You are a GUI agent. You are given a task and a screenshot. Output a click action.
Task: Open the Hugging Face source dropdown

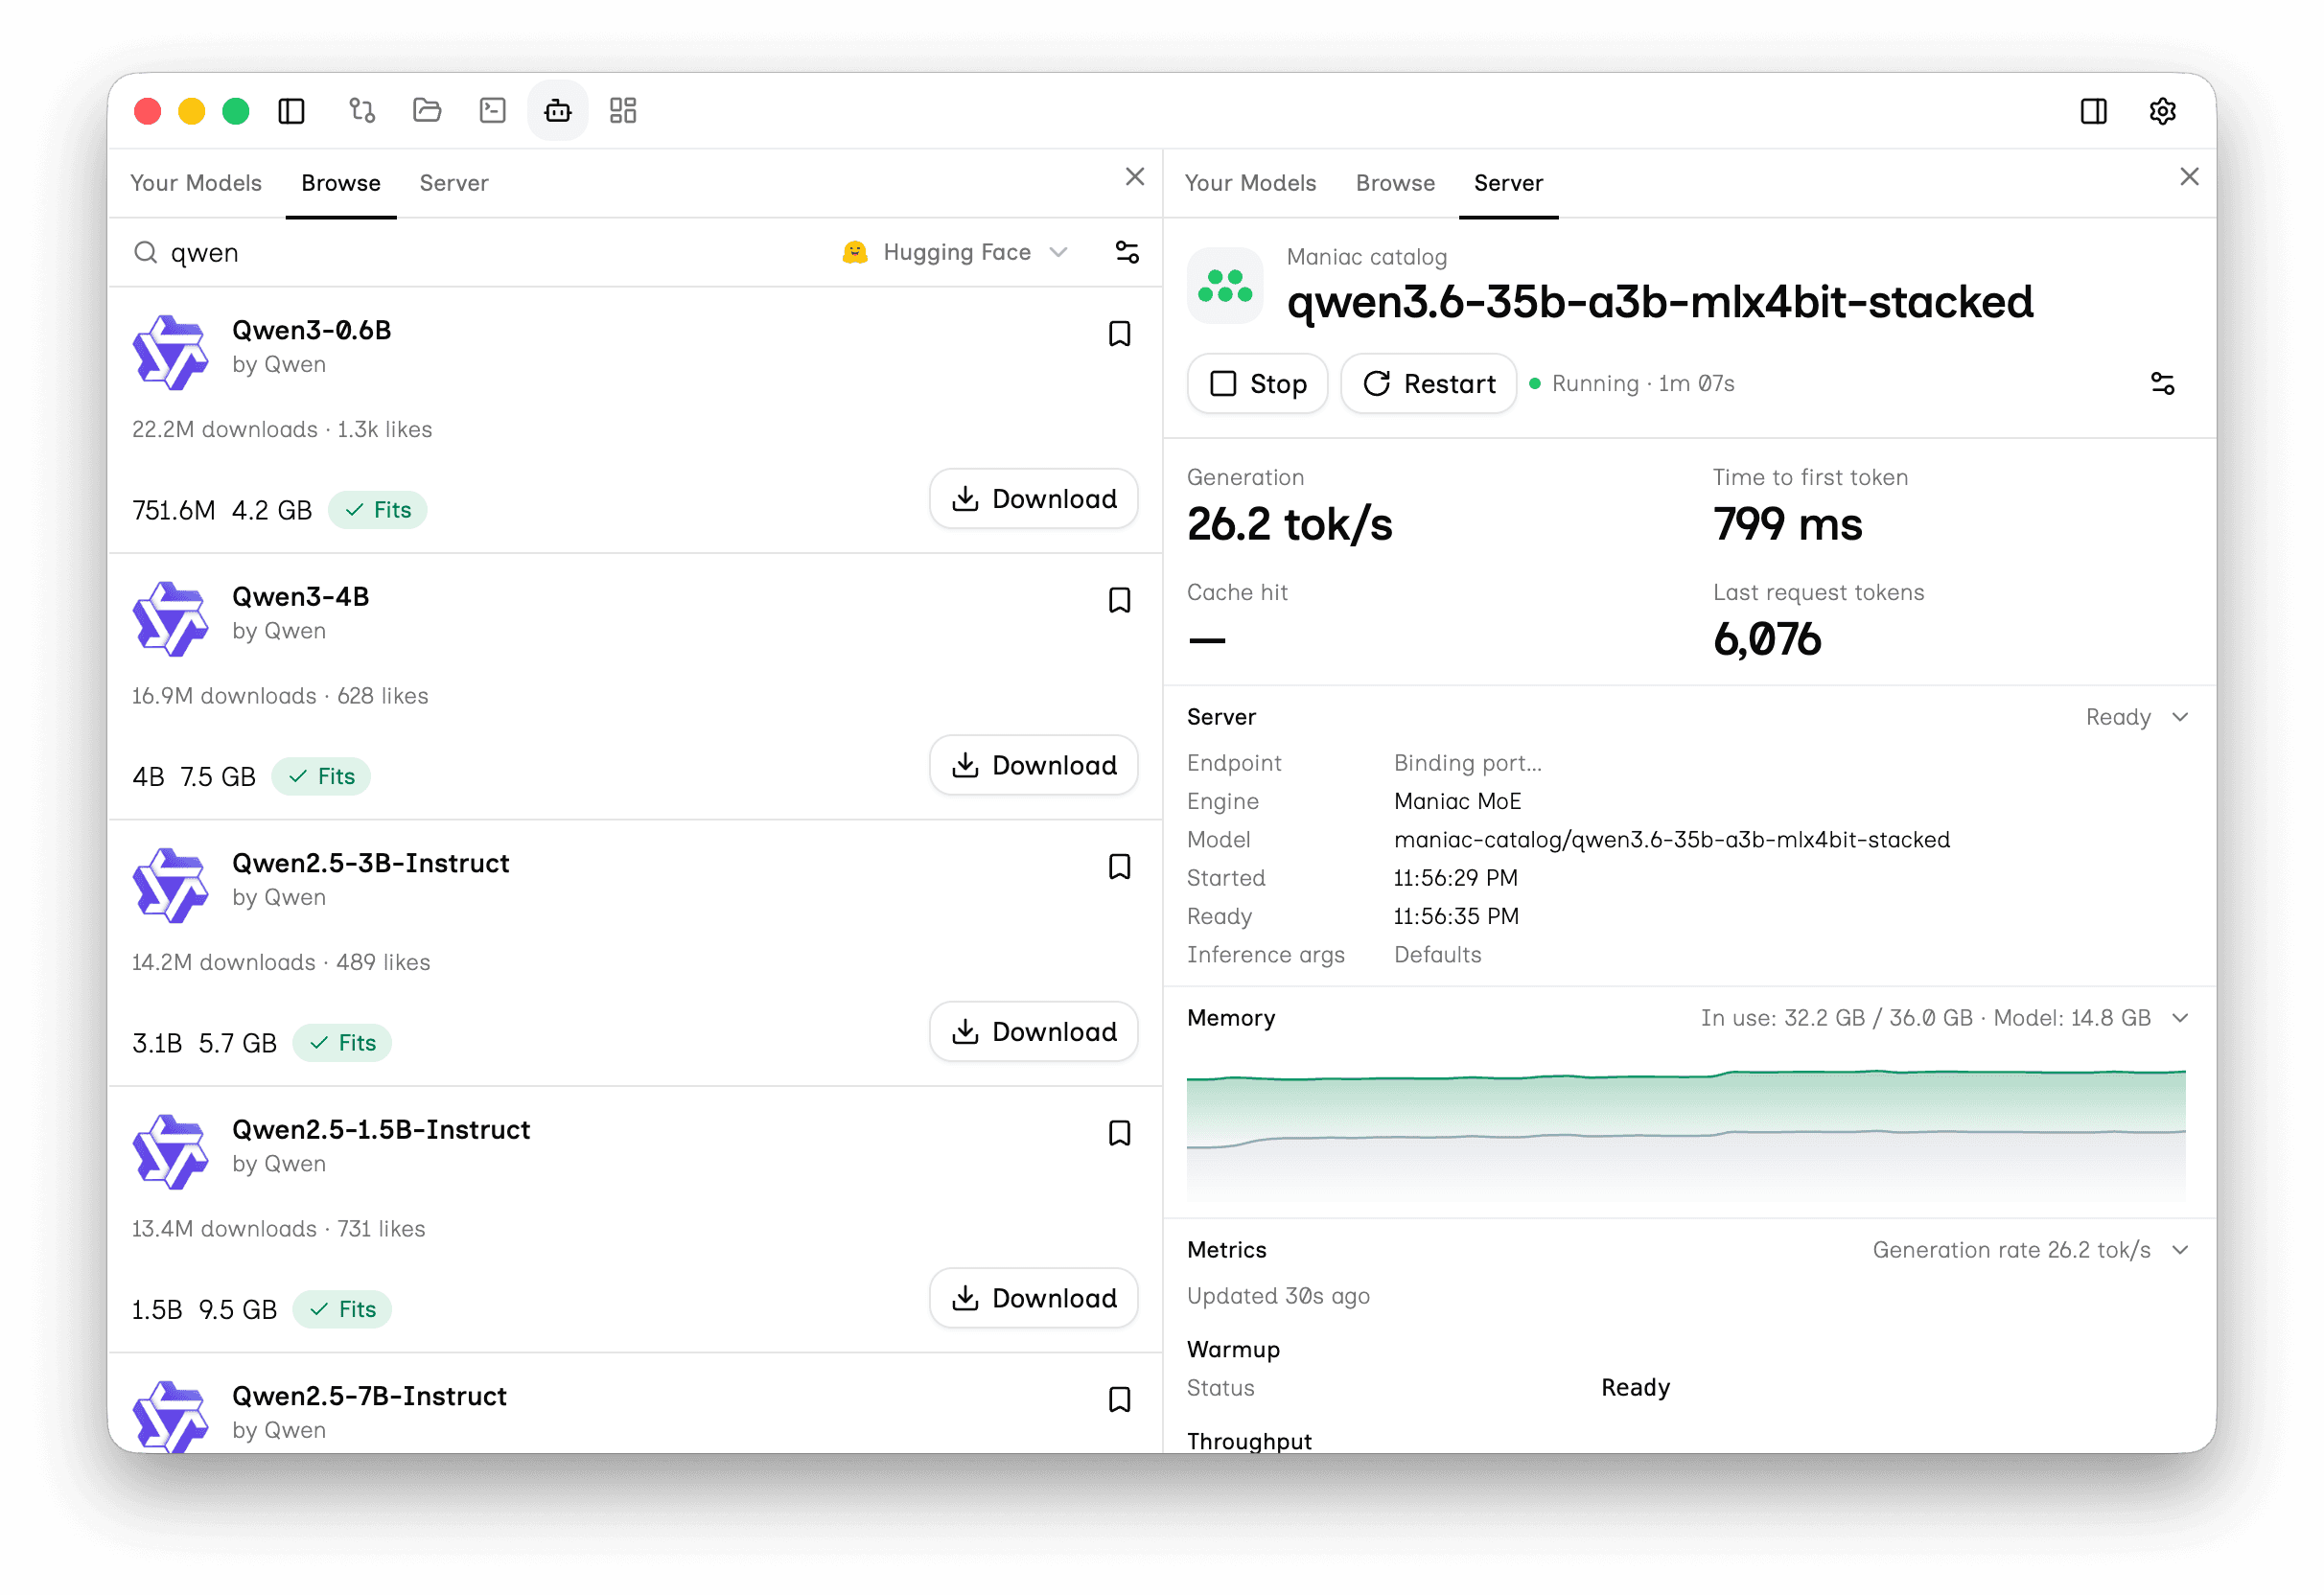coord(956,252)
